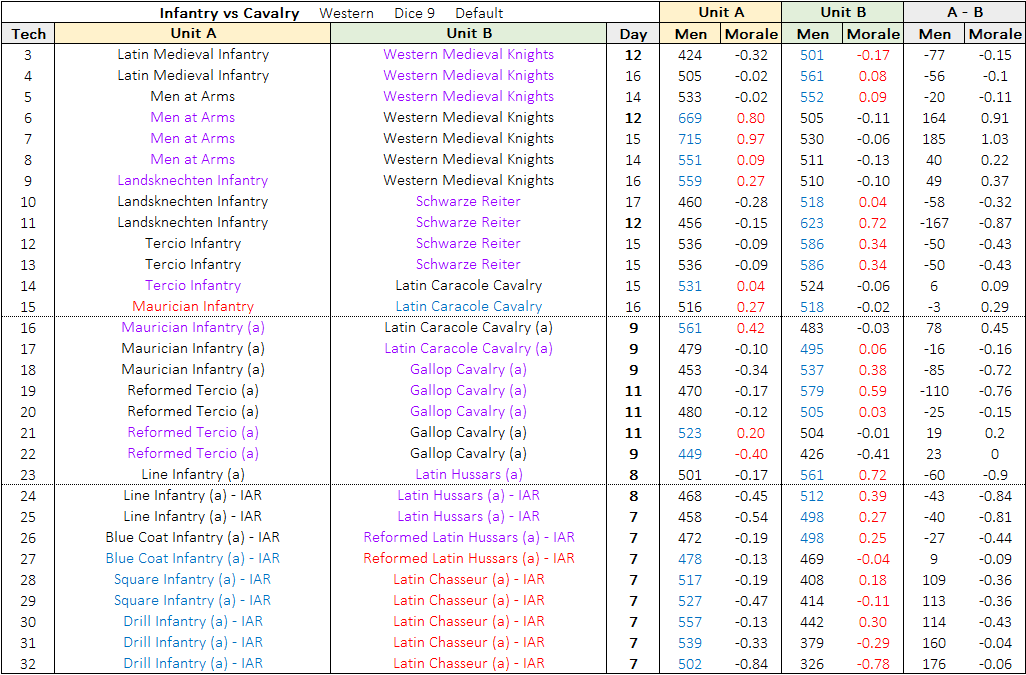
Task: Click the 'Day' column header
Action: coord(633,34)
